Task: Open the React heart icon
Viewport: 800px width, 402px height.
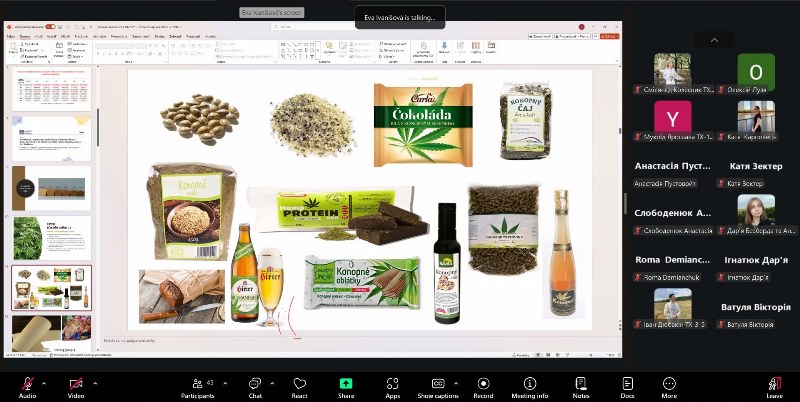Action: coord(299,384)
